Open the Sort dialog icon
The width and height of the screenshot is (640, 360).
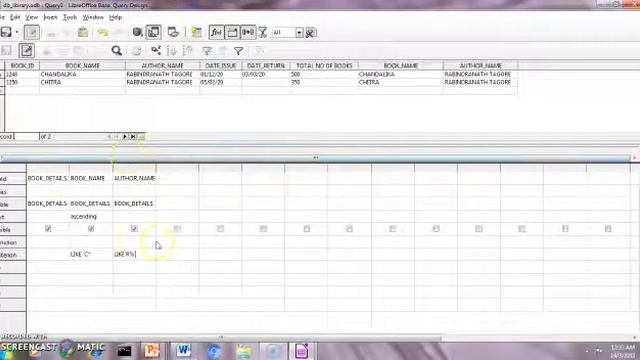(x=156, y=51)
